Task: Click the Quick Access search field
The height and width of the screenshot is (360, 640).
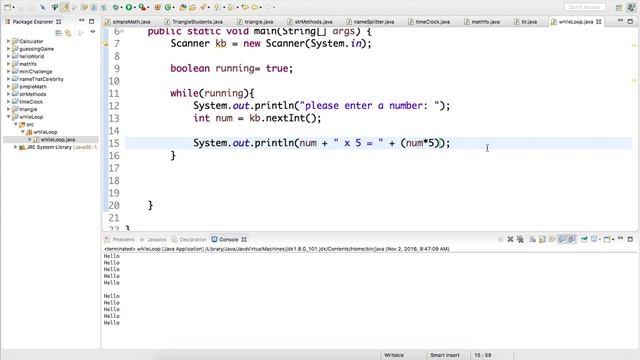Action: tap(584, 7)
